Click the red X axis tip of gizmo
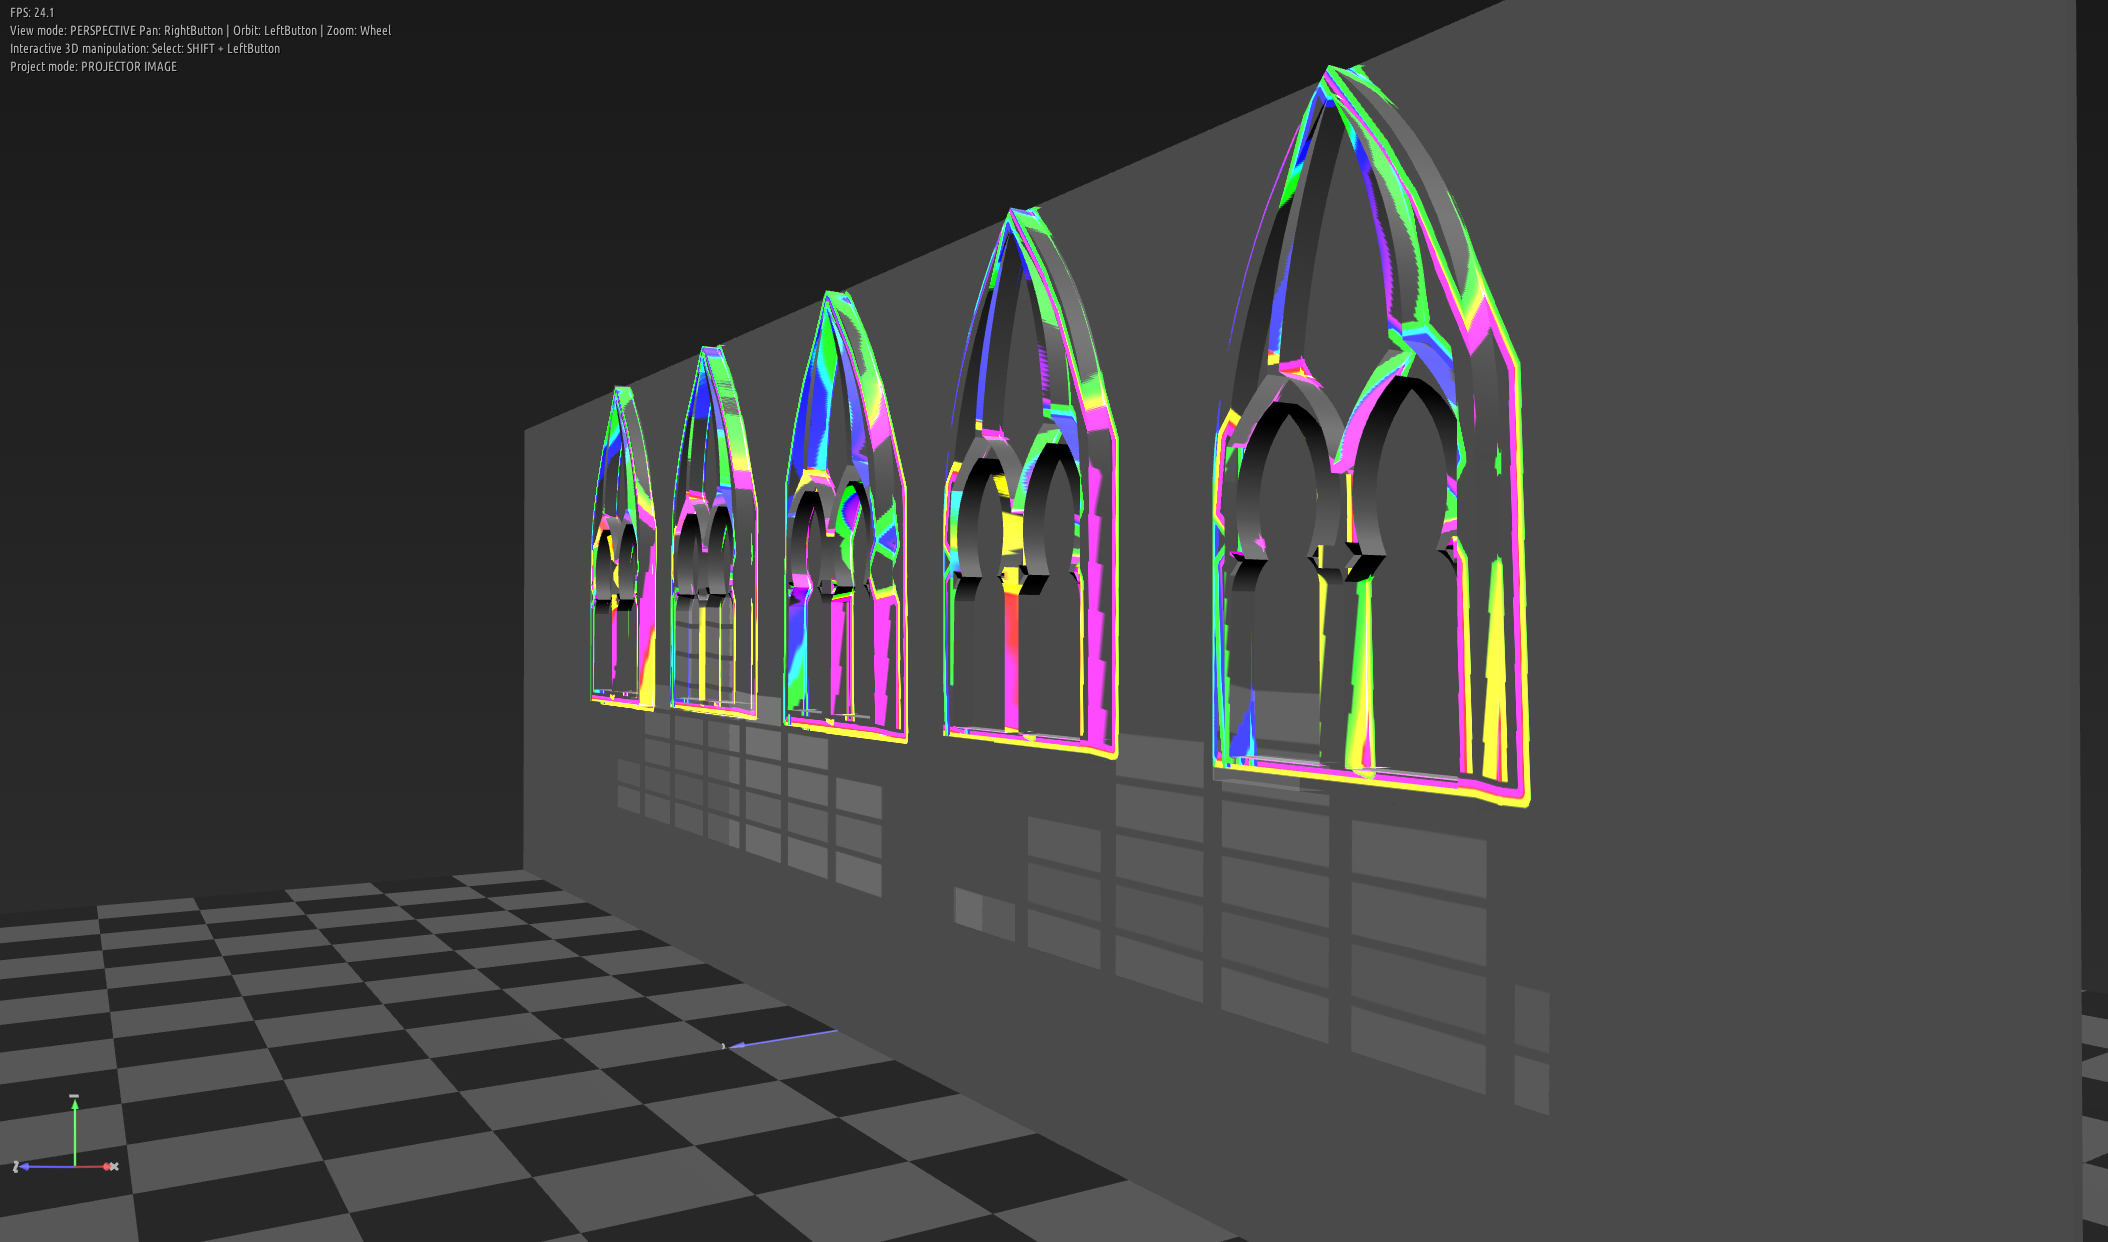The image size is (2108, 1242). coord(112,1166)
